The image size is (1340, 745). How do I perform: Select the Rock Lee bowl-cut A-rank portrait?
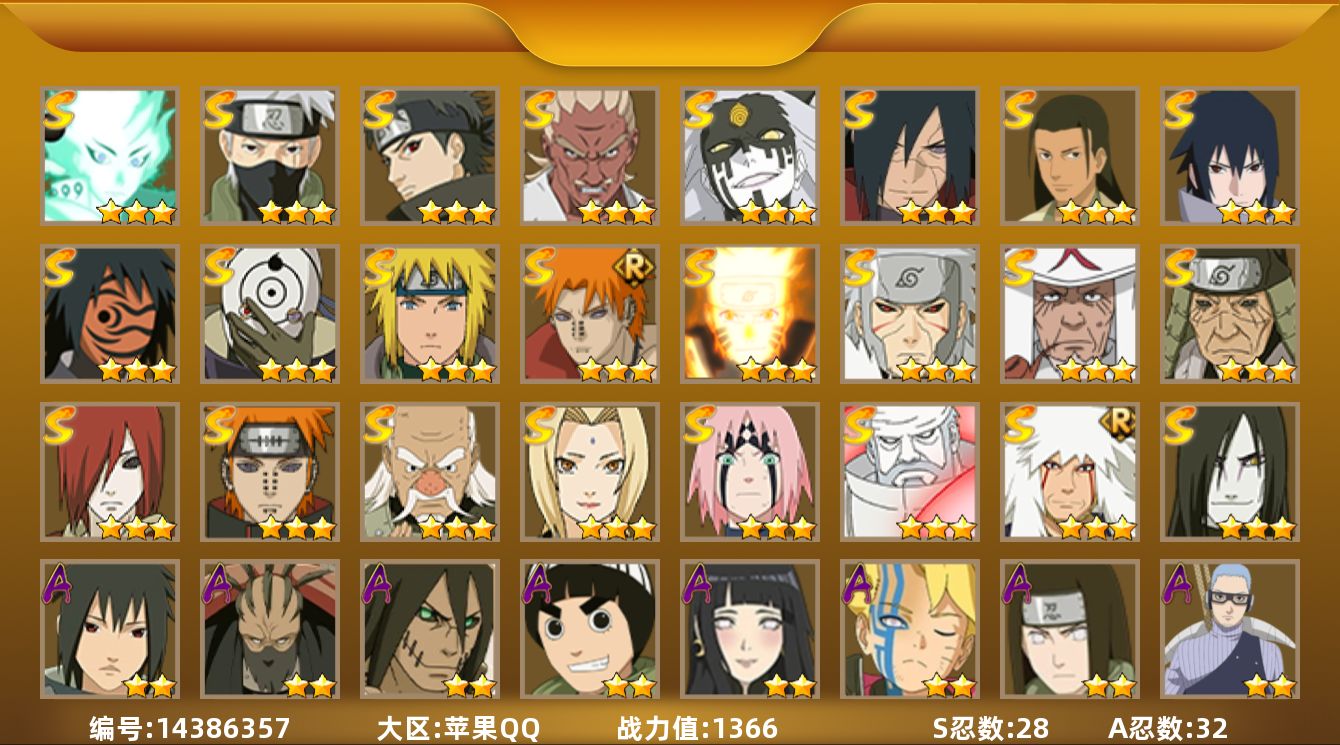click(x=590, y=629)
